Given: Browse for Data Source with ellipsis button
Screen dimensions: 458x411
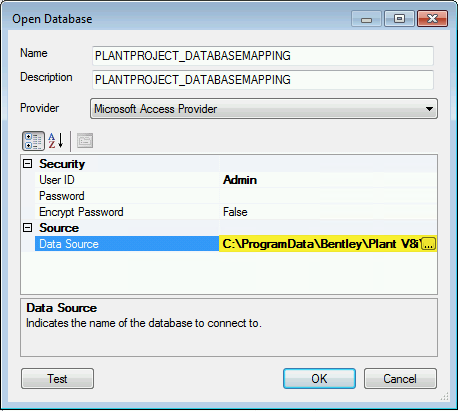Looking at the screenshot, I should point(428,244).
